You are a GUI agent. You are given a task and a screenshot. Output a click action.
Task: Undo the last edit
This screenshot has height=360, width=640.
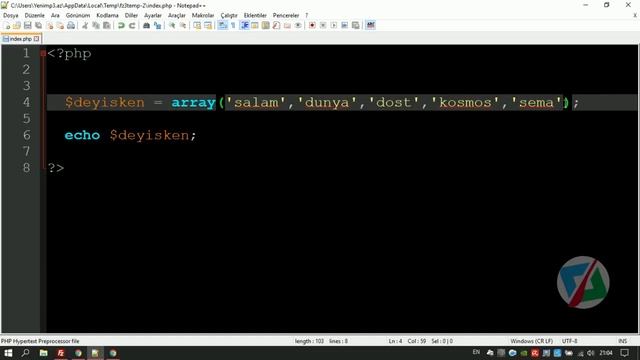[x=121, y=25]
